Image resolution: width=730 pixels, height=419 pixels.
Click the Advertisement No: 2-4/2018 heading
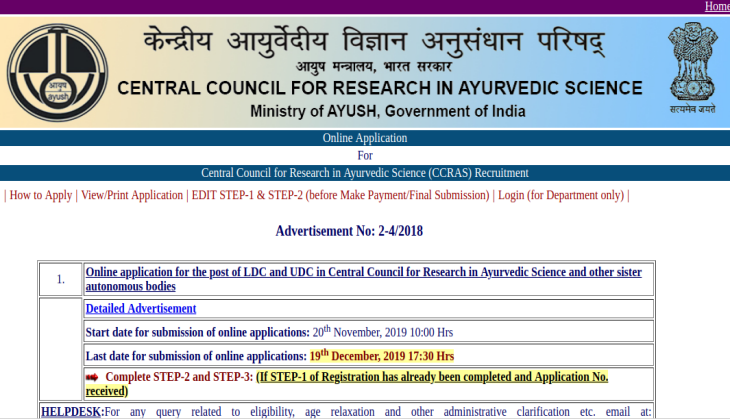tap(349, 231)
